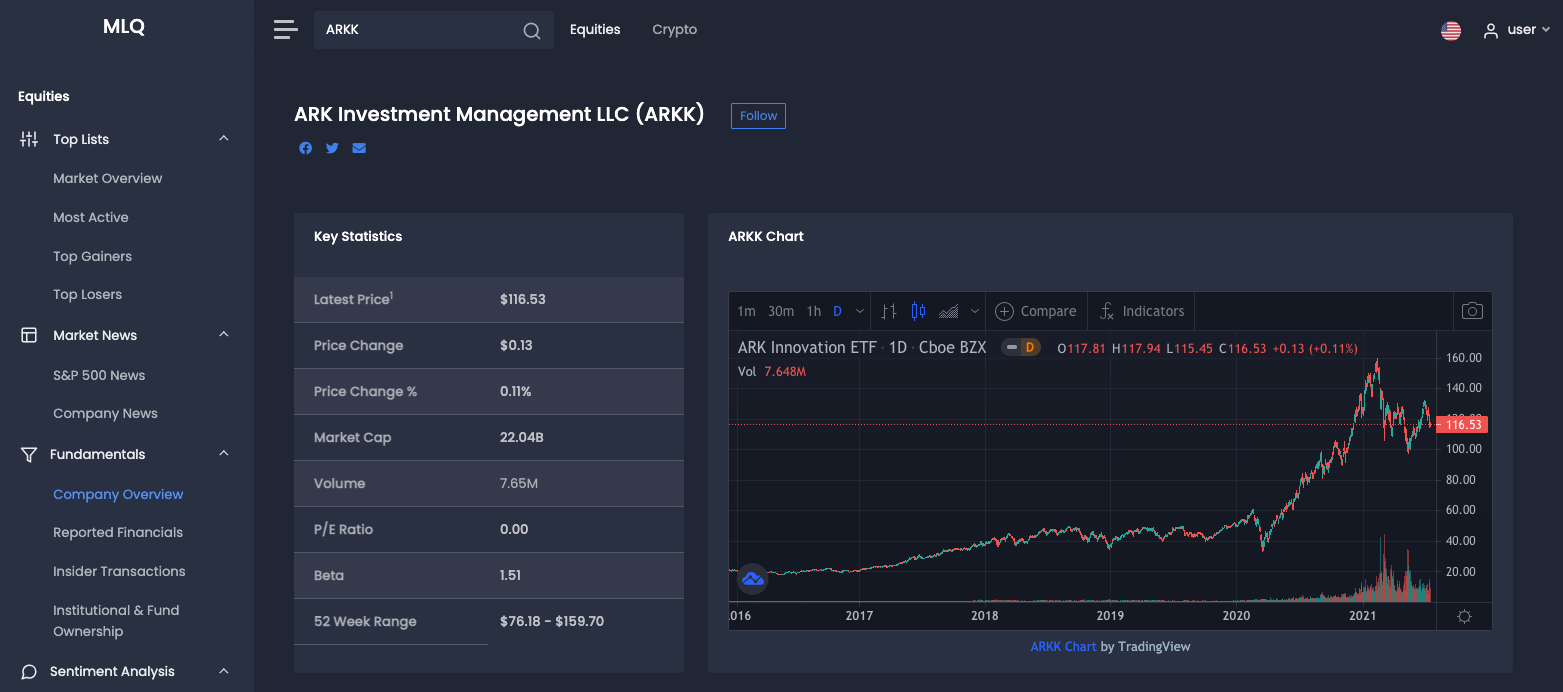Select area chart style icon
Viewport: 1563px width, 692px height.
(948, 311)
